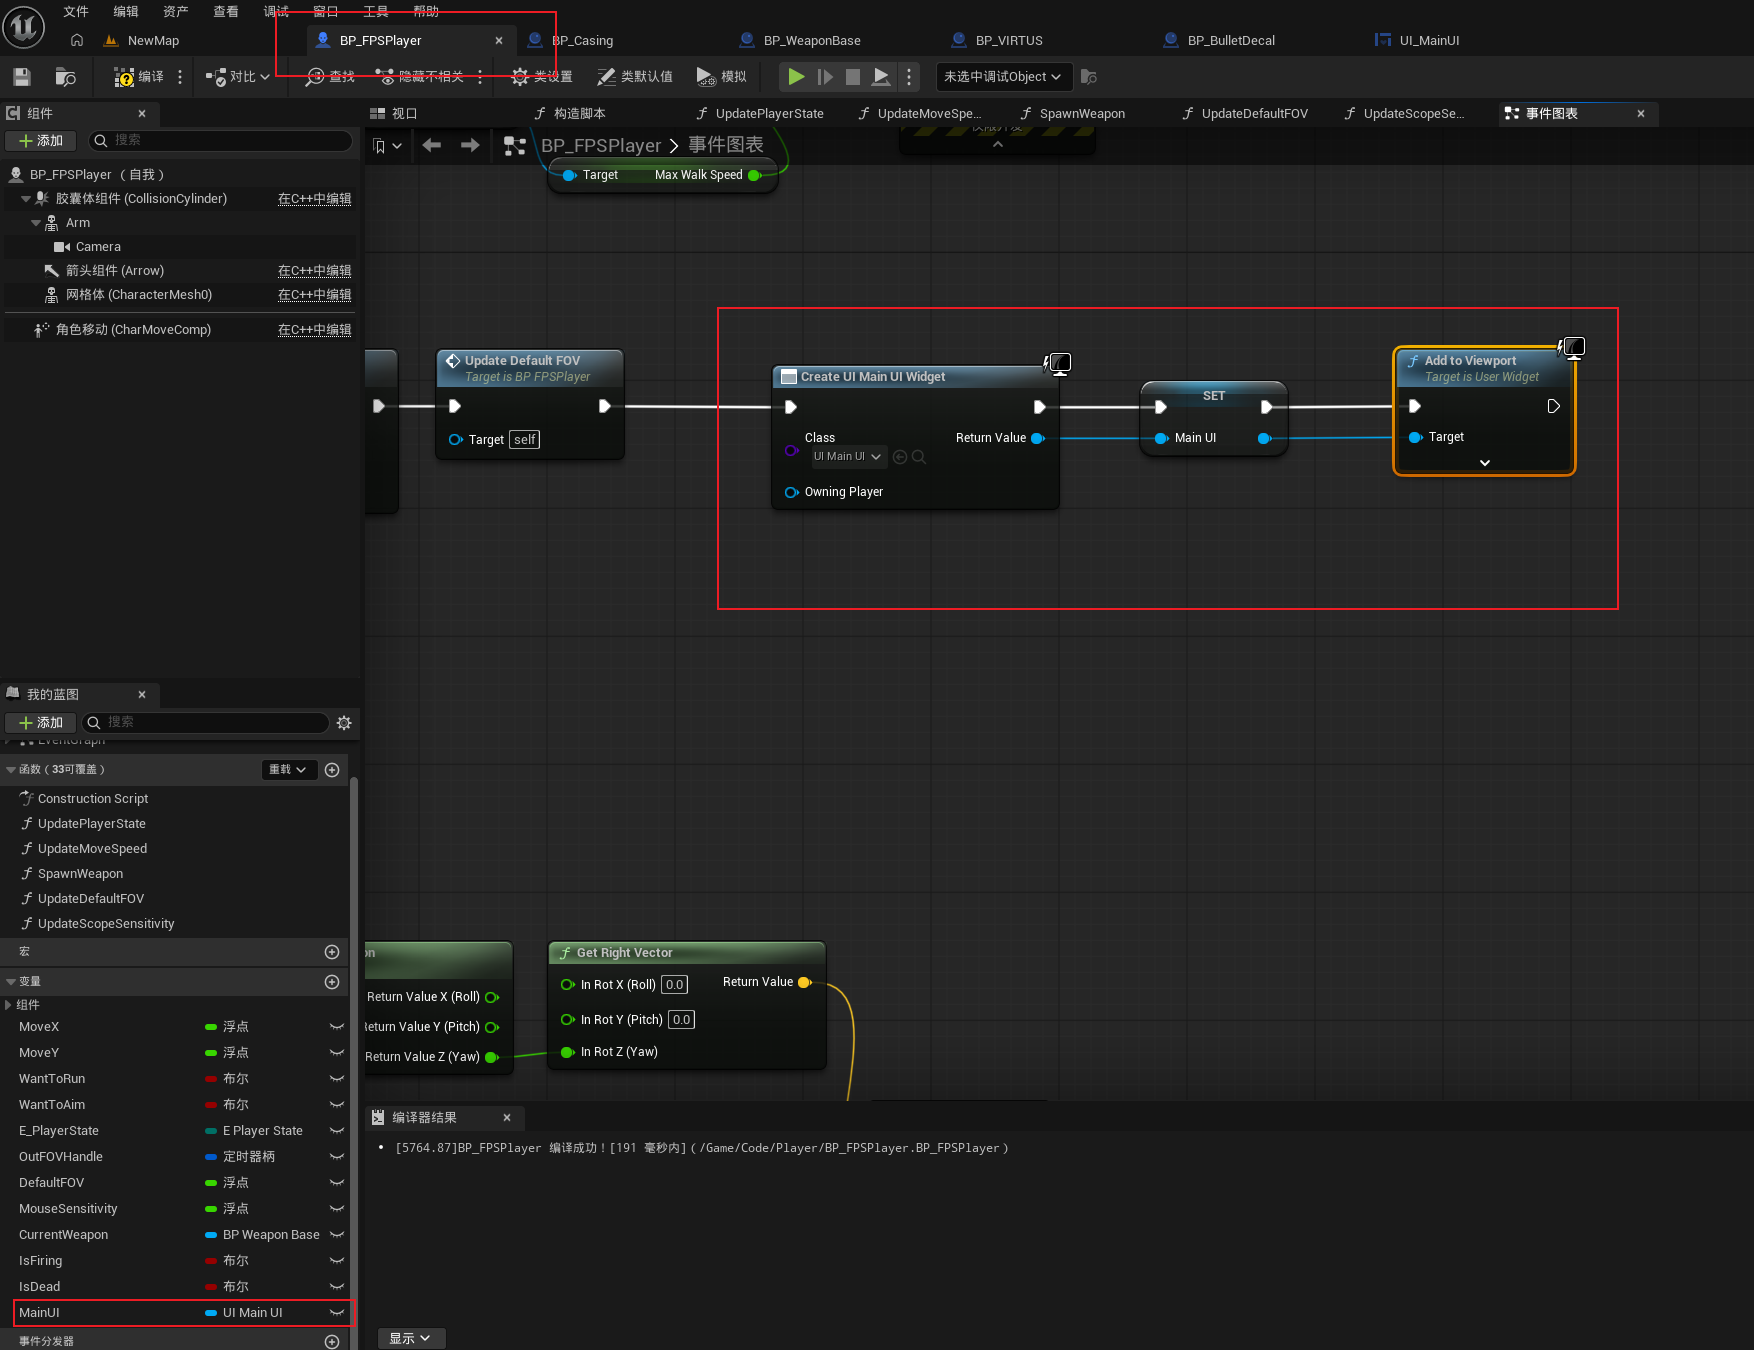Click 在C++中编辑 link for 角色移动
The image size is (1754, 1350).
[314, 329]
